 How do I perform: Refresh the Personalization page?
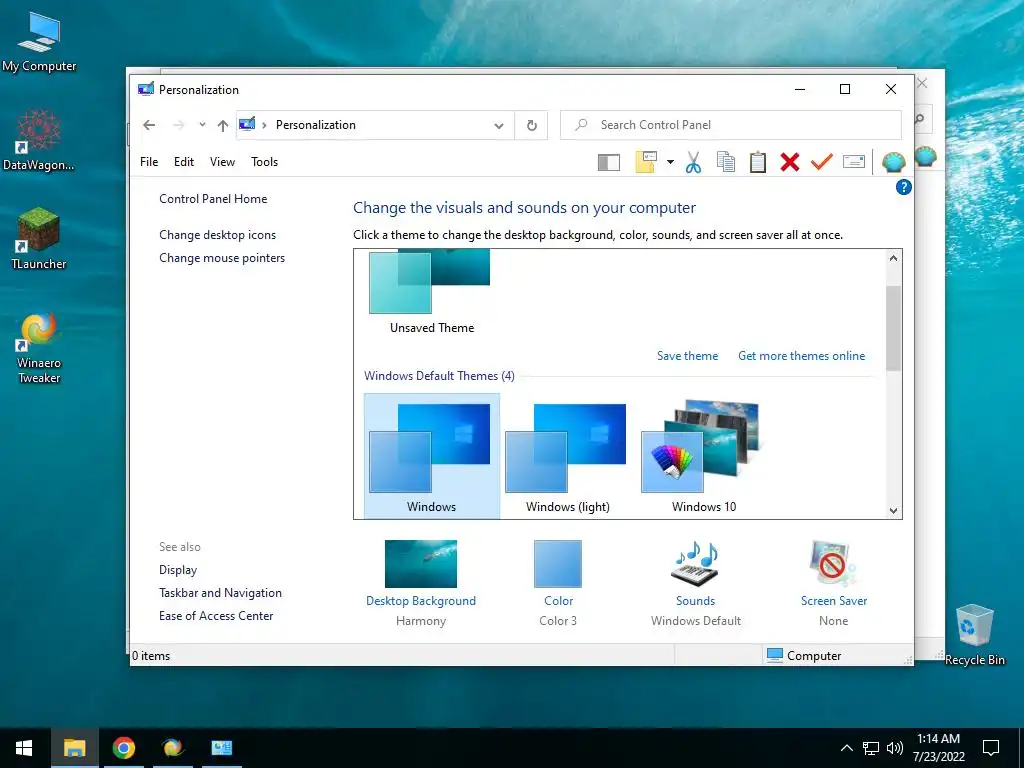point(532,125)
